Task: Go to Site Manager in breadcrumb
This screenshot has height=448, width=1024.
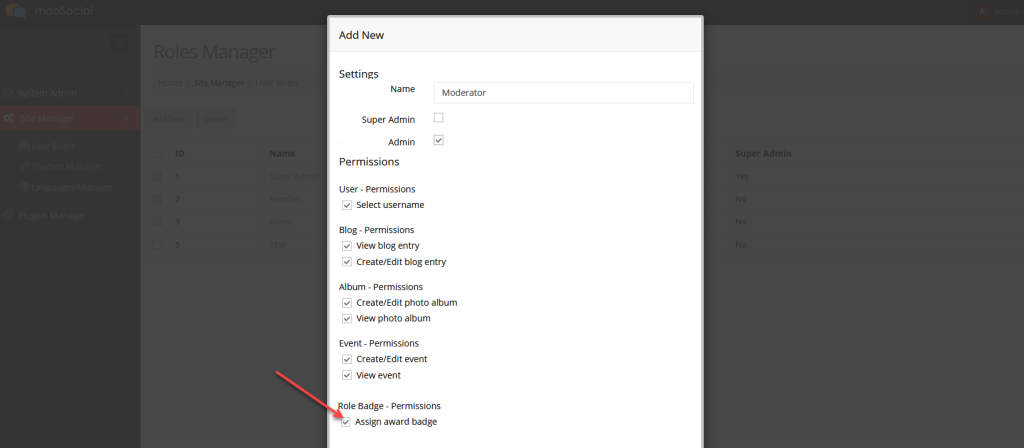Action: [x=219, y=83]
